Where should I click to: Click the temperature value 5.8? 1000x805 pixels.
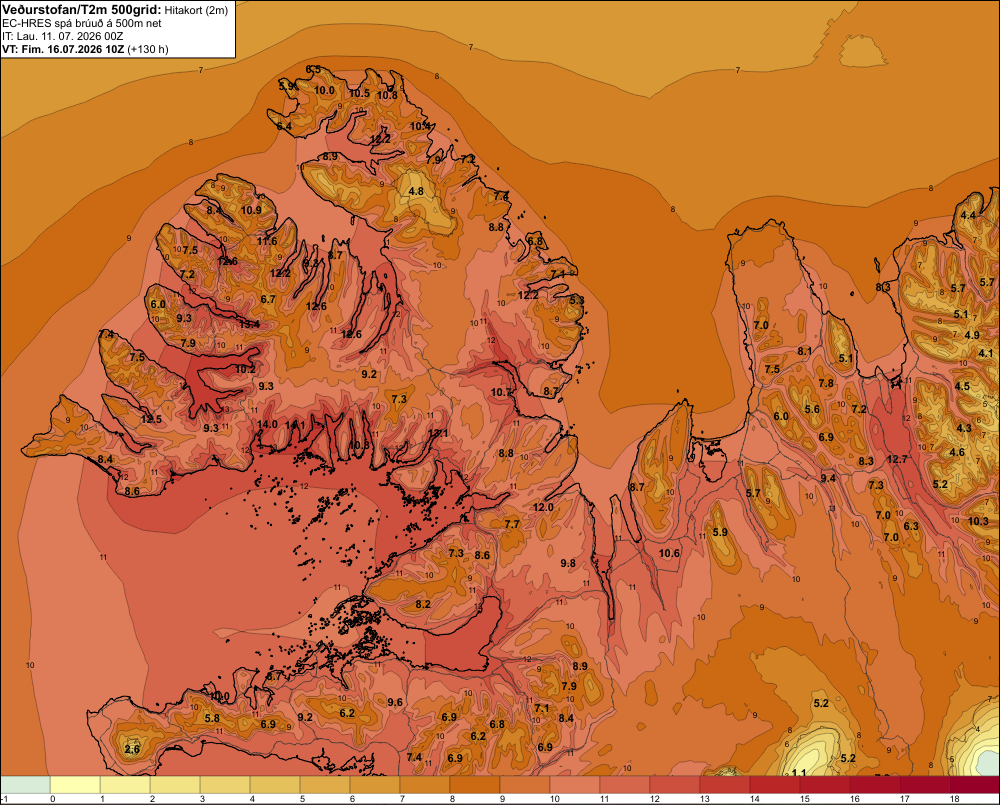pyautogui.click(x=212, y=718)
